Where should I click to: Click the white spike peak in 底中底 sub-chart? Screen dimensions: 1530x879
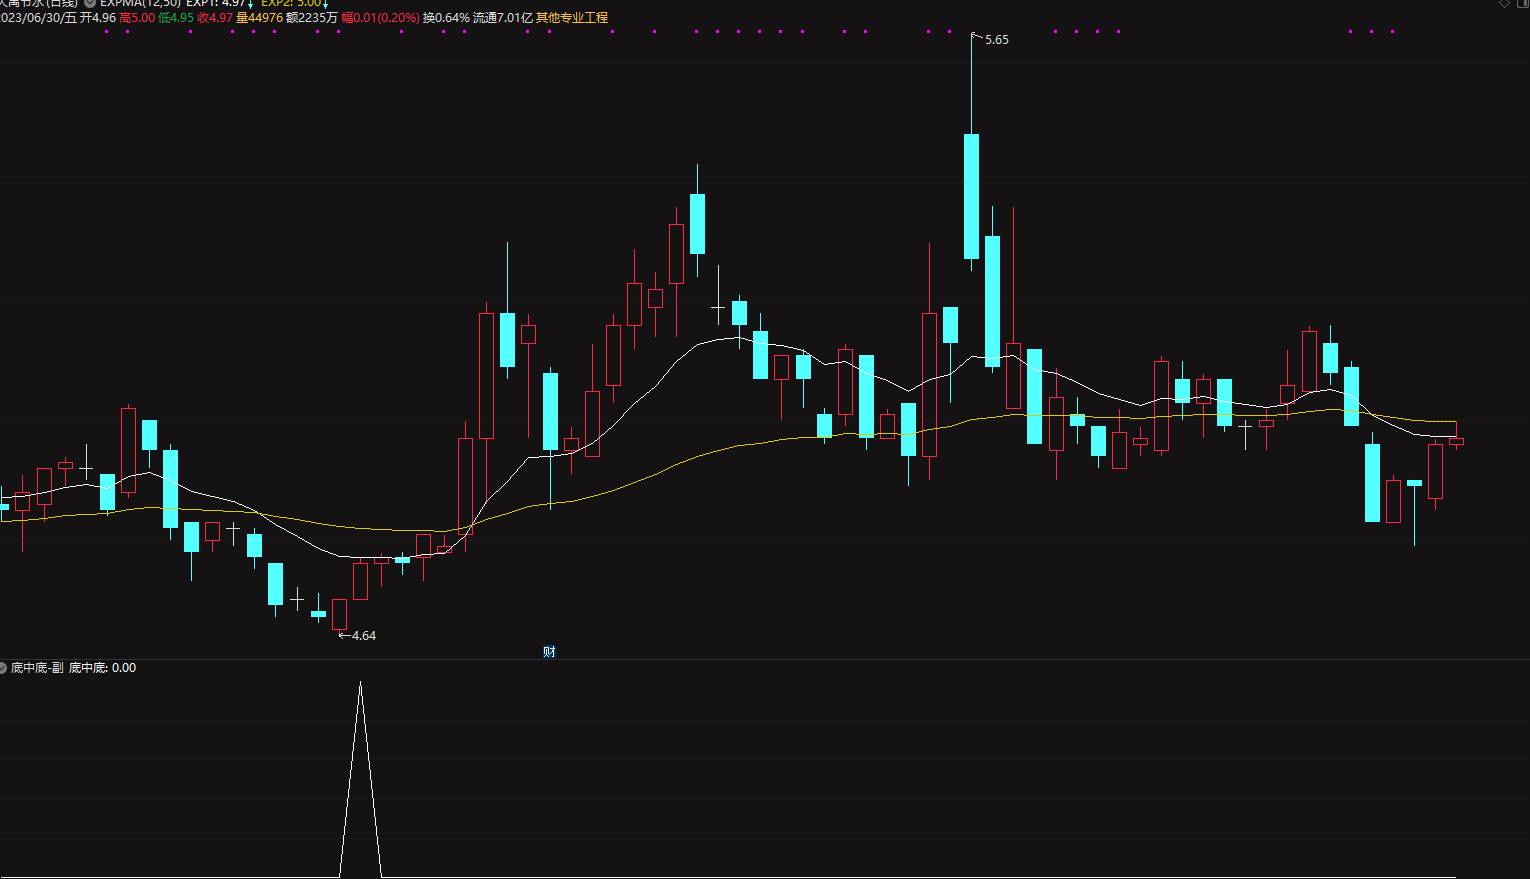pos(360,683)
